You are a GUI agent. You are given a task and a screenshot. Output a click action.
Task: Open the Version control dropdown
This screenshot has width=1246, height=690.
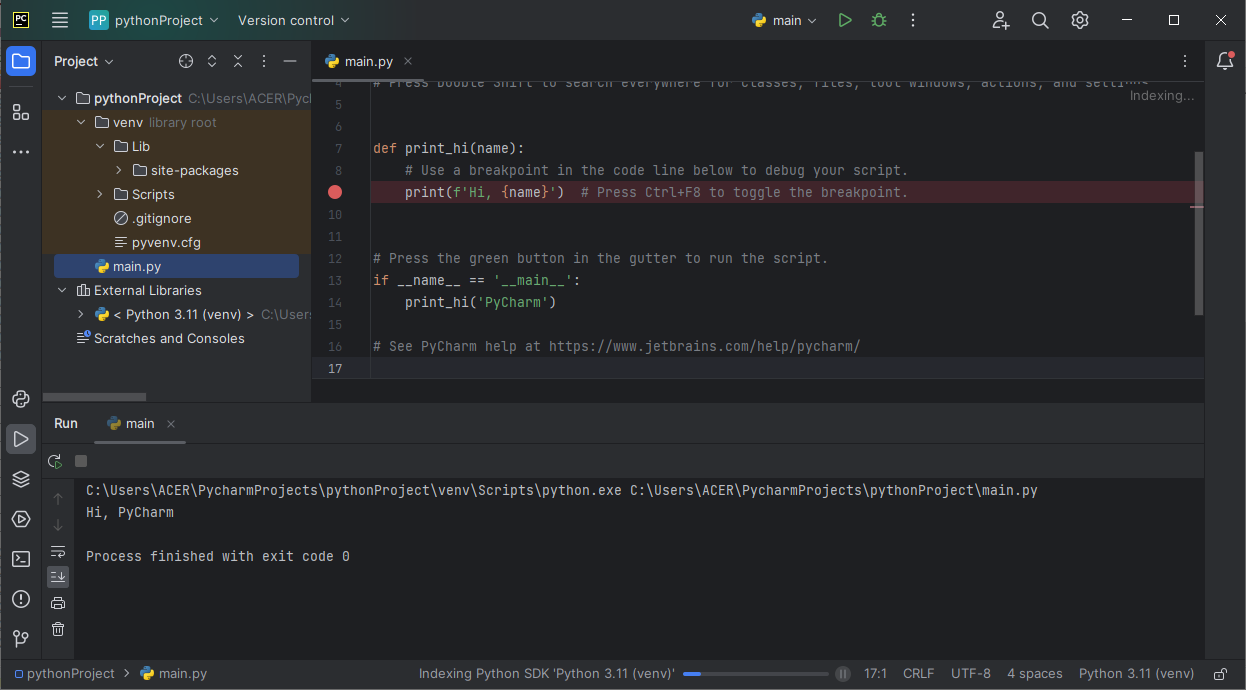point(294,20)
